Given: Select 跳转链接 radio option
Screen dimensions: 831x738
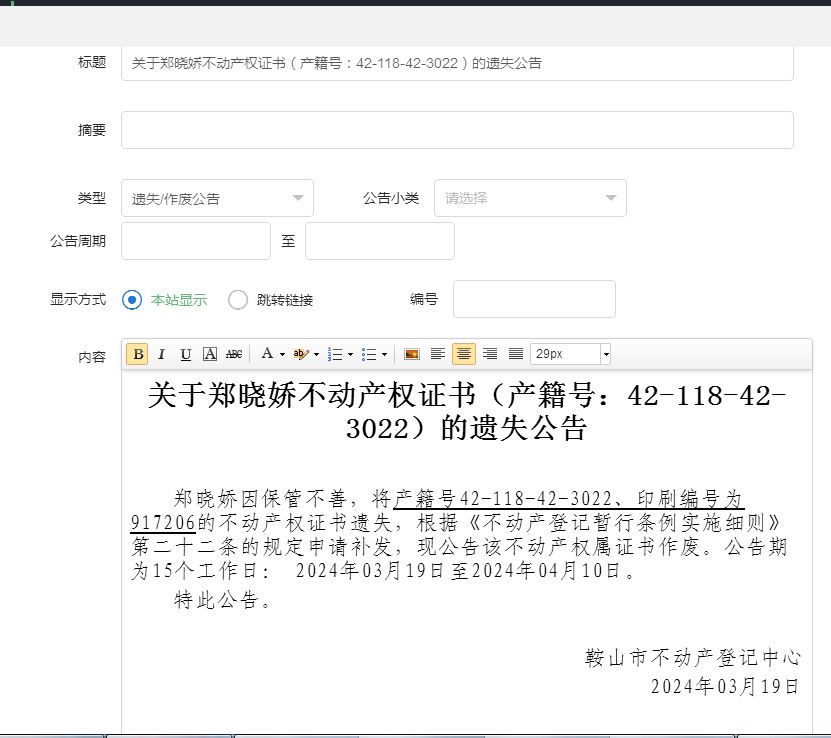Looking at the screenshot, I should [x=238, y=300].
